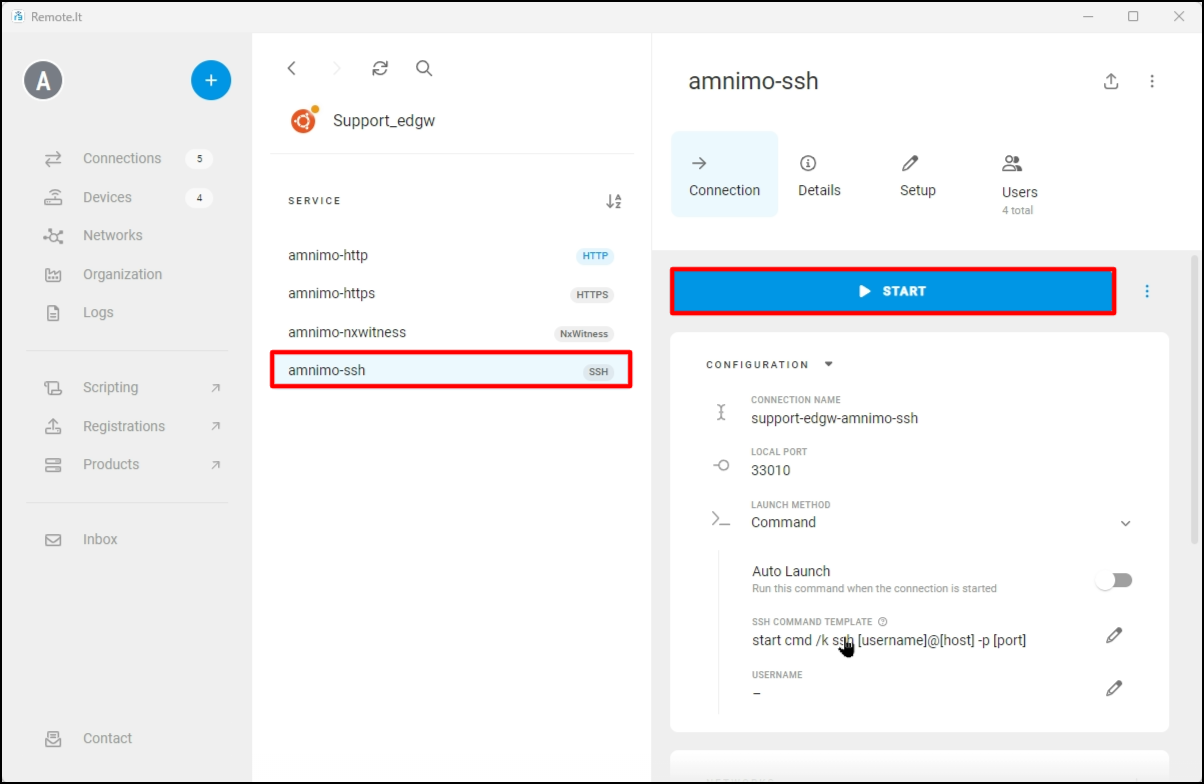Click the blue plus add button
The height and width of the screenshot is (784, 1204).
point(211,80)
